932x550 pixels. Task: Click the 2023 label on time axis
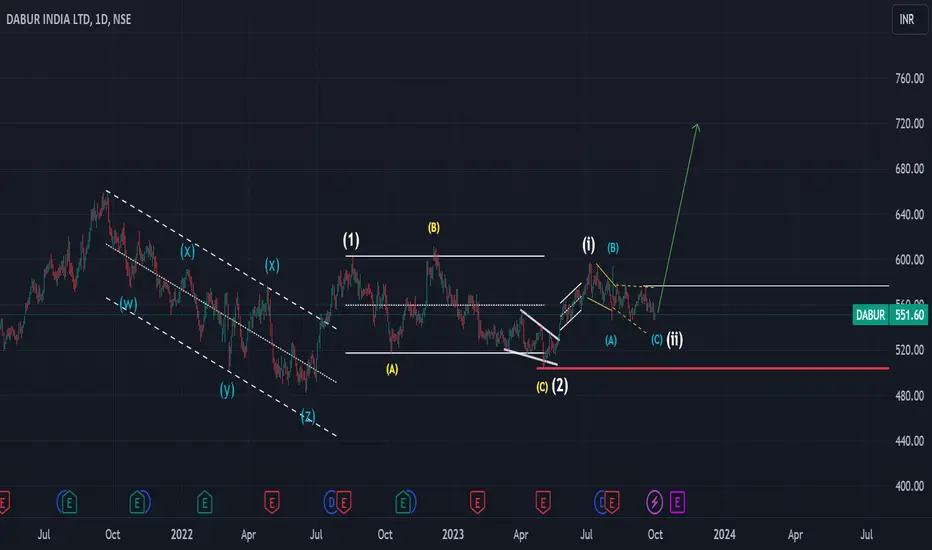tap(453, 535)
